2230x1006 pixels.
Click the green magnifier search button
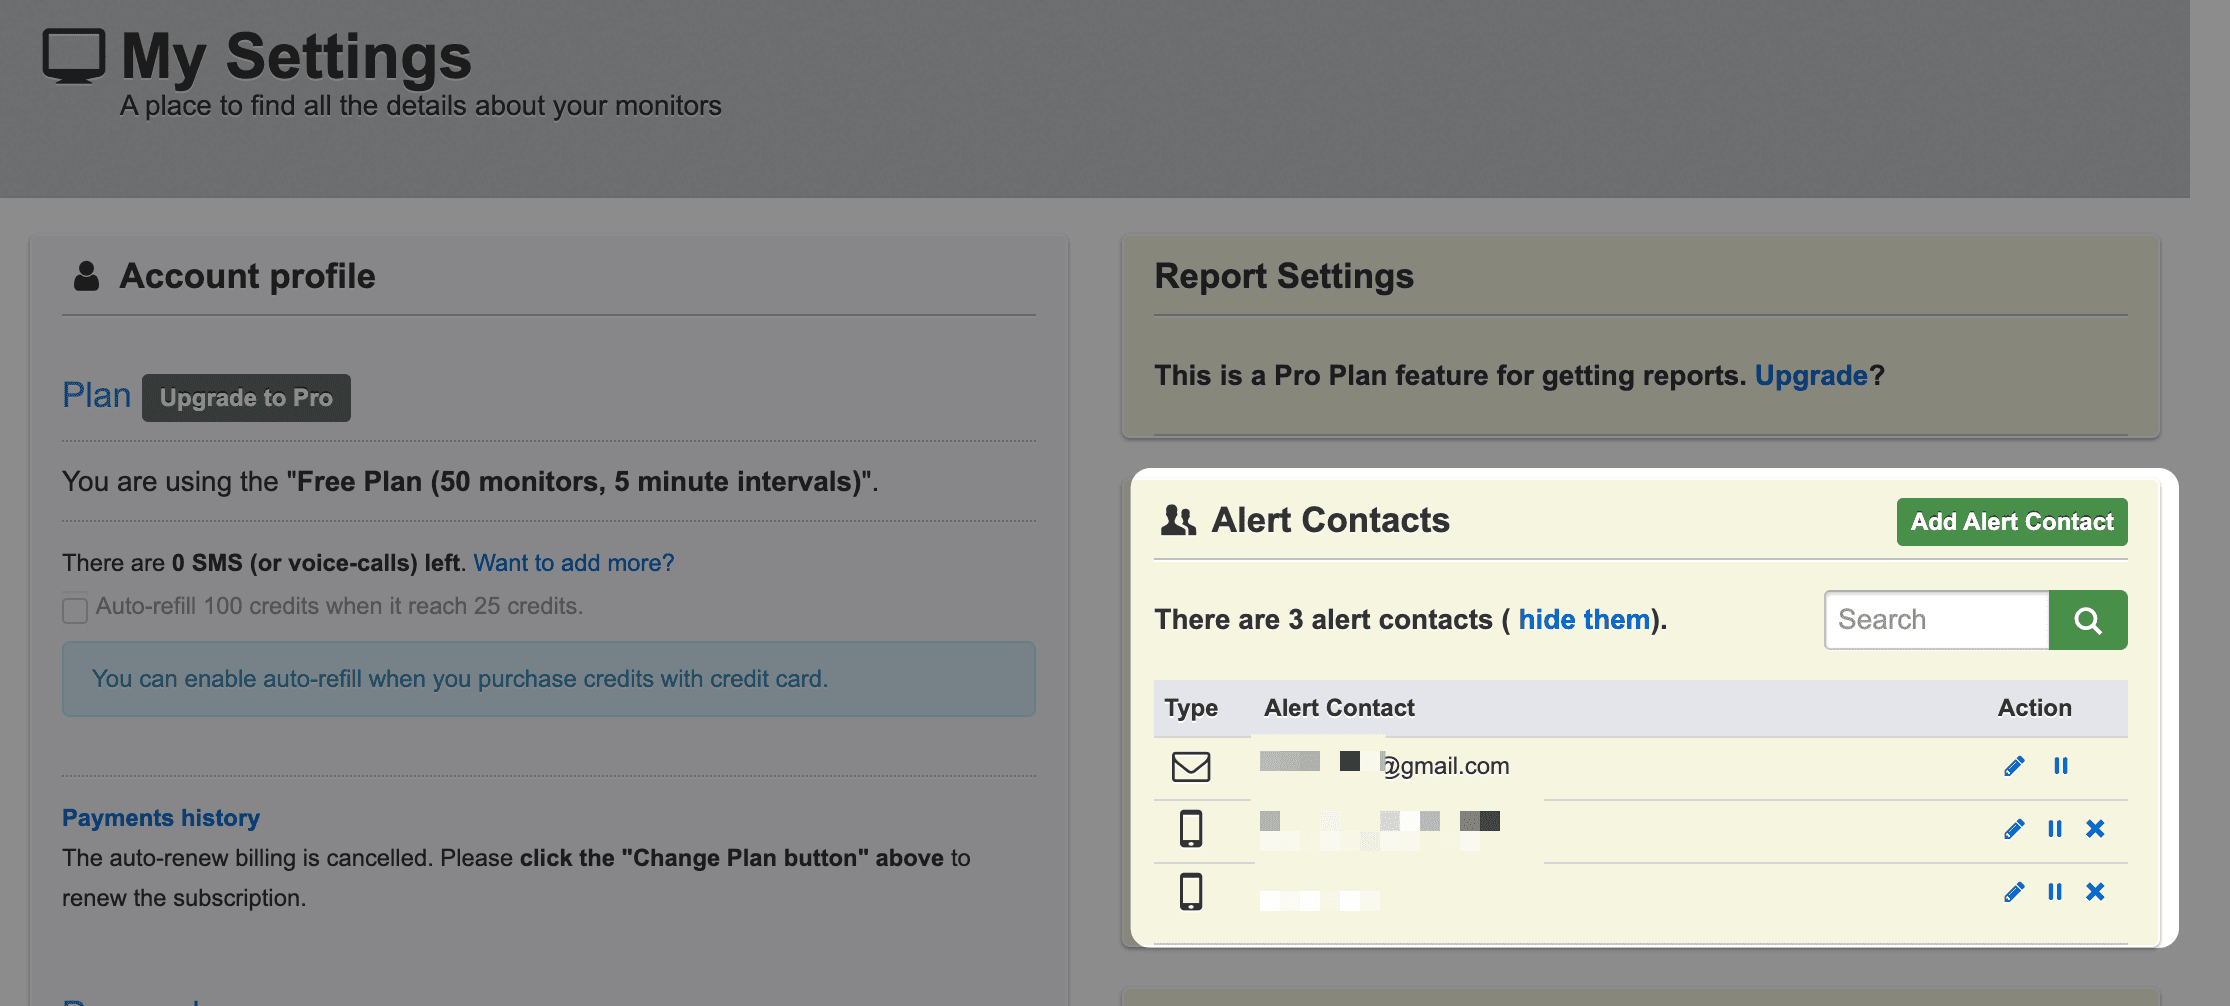click(2087, 620)
